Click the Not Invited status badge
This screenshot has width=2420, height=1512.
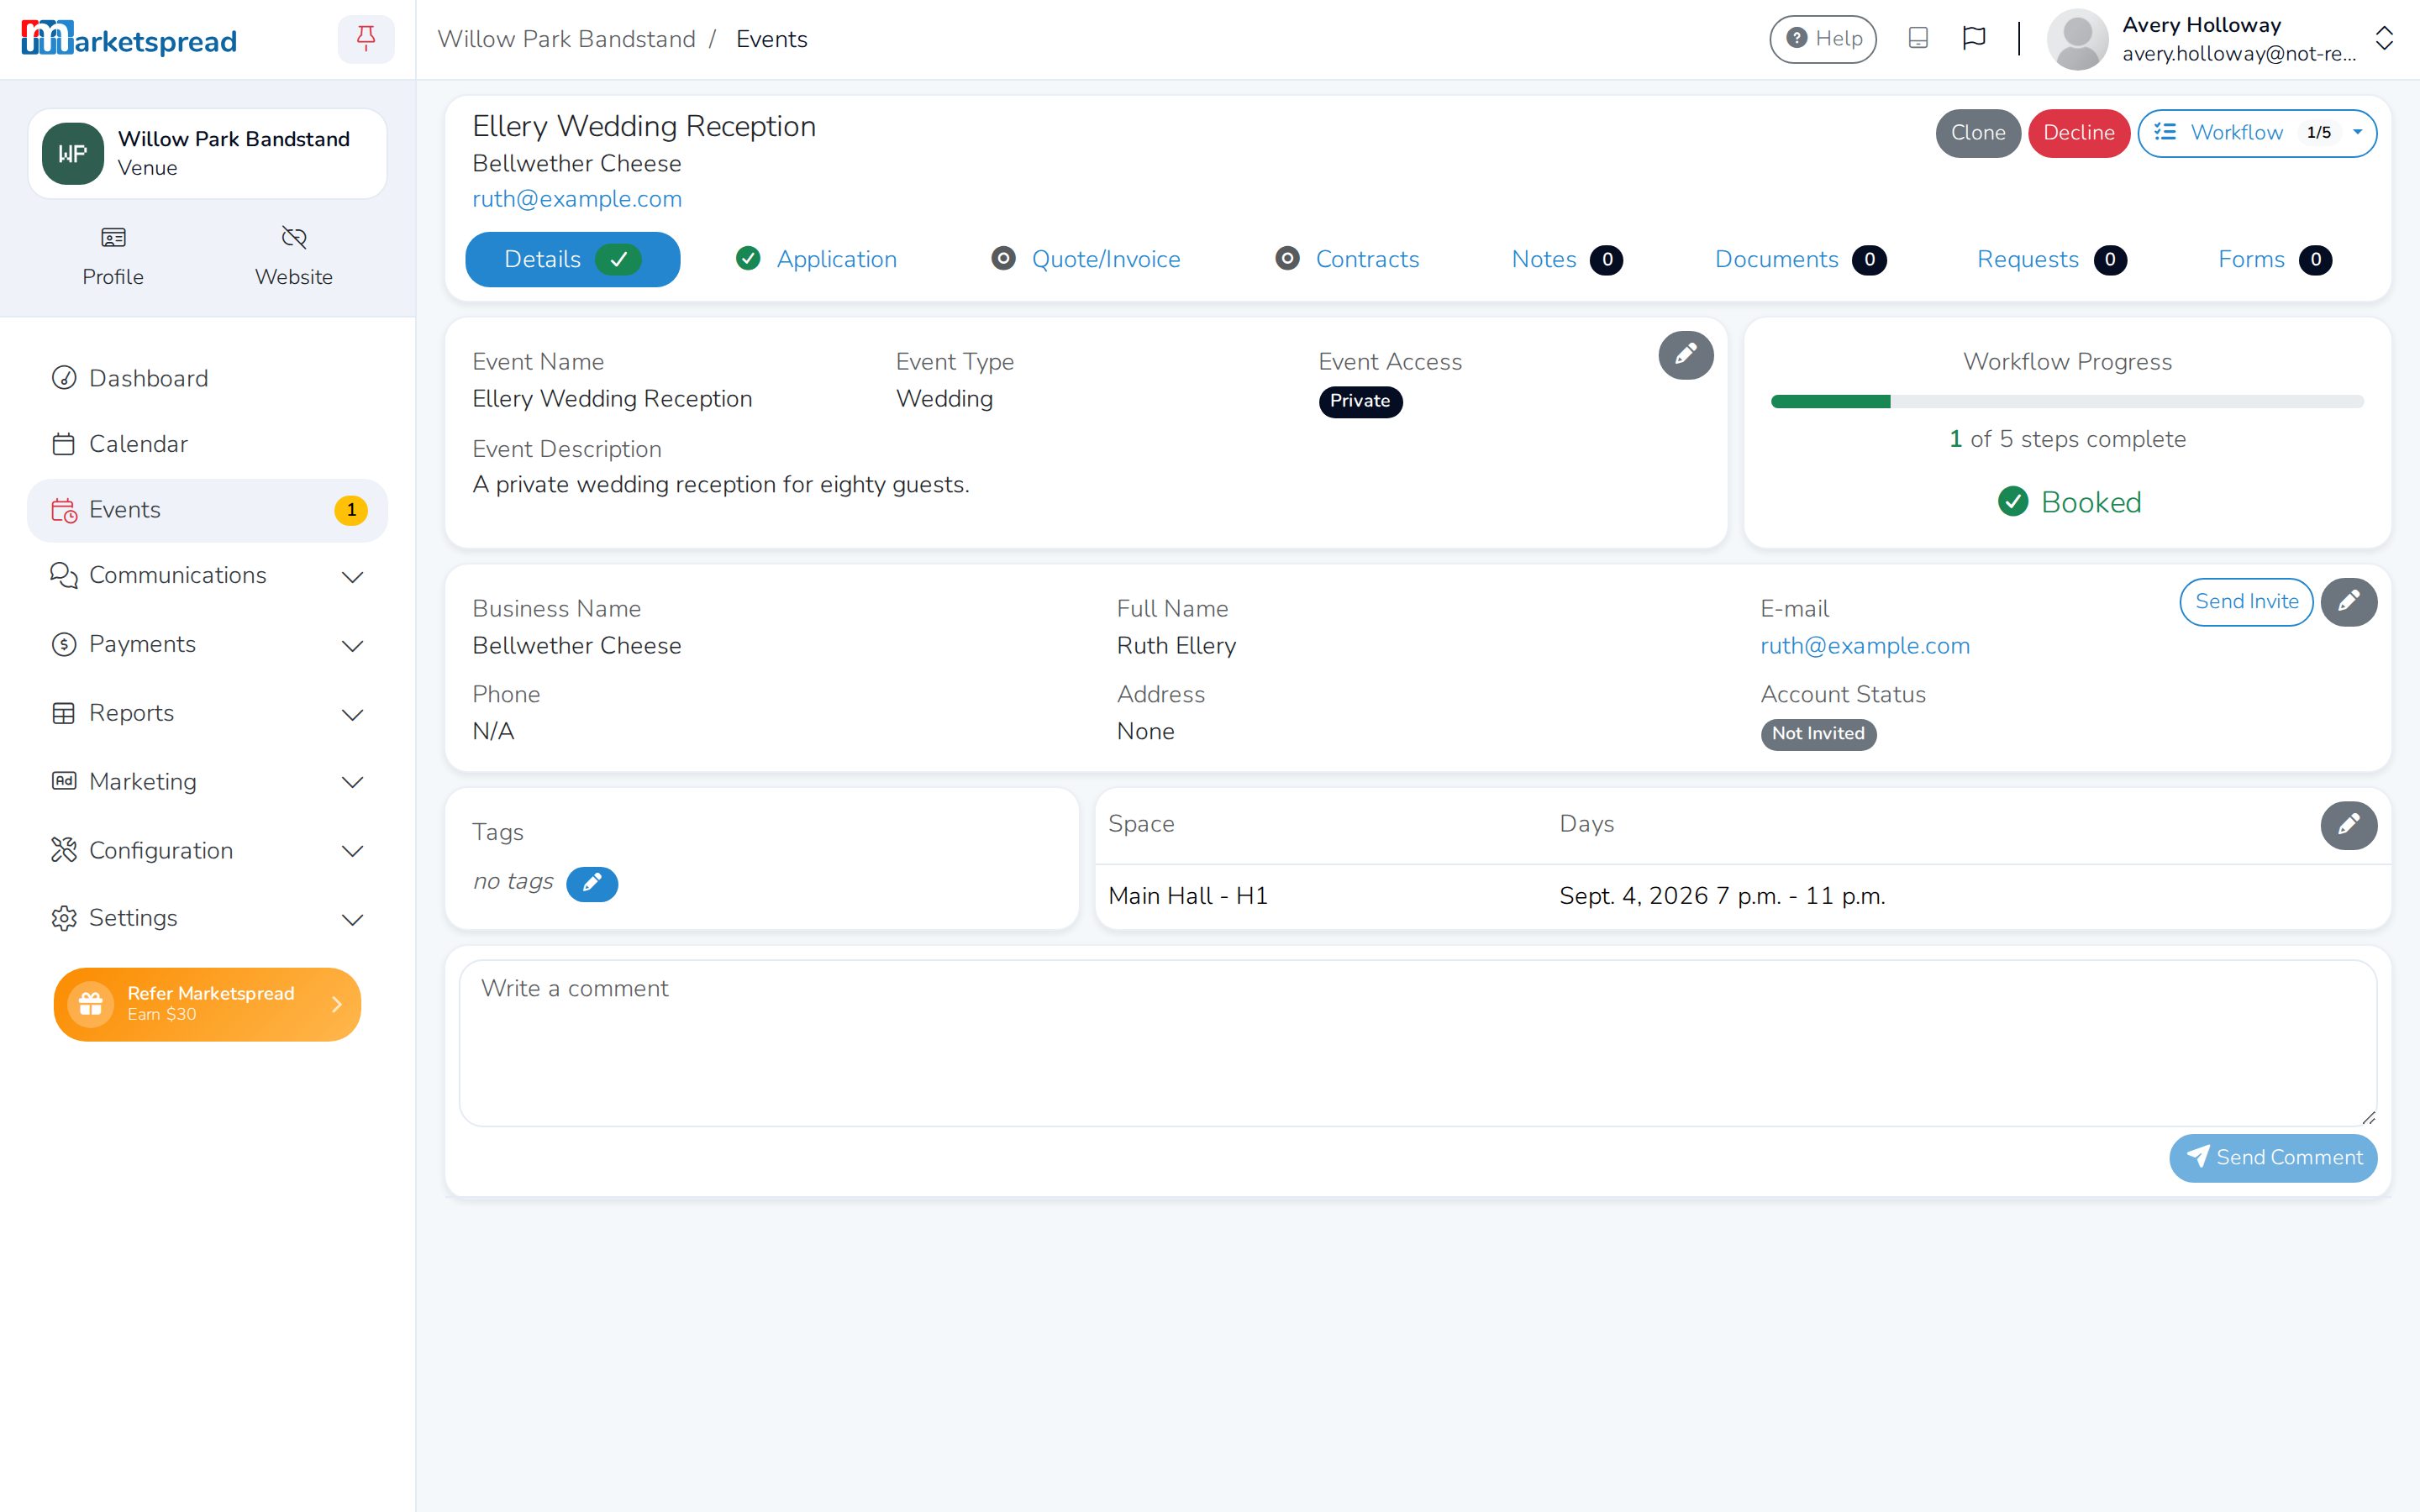tap(1818, 734)
